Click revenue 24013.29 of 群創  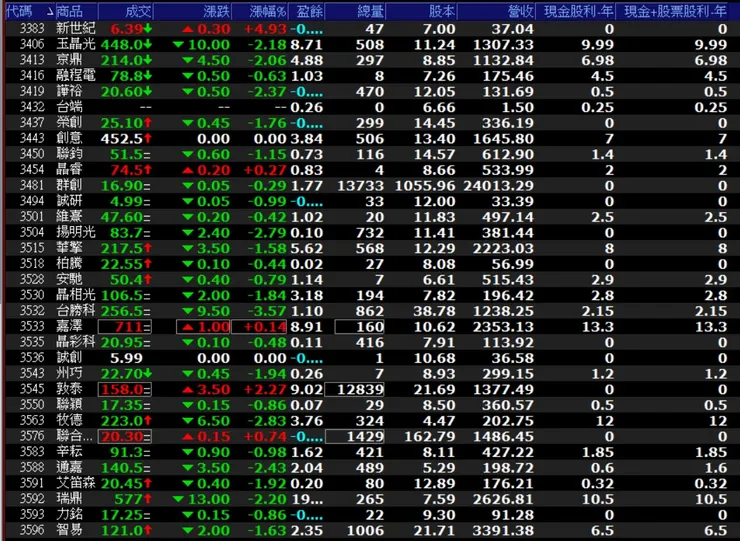click(x=498, y=186)
